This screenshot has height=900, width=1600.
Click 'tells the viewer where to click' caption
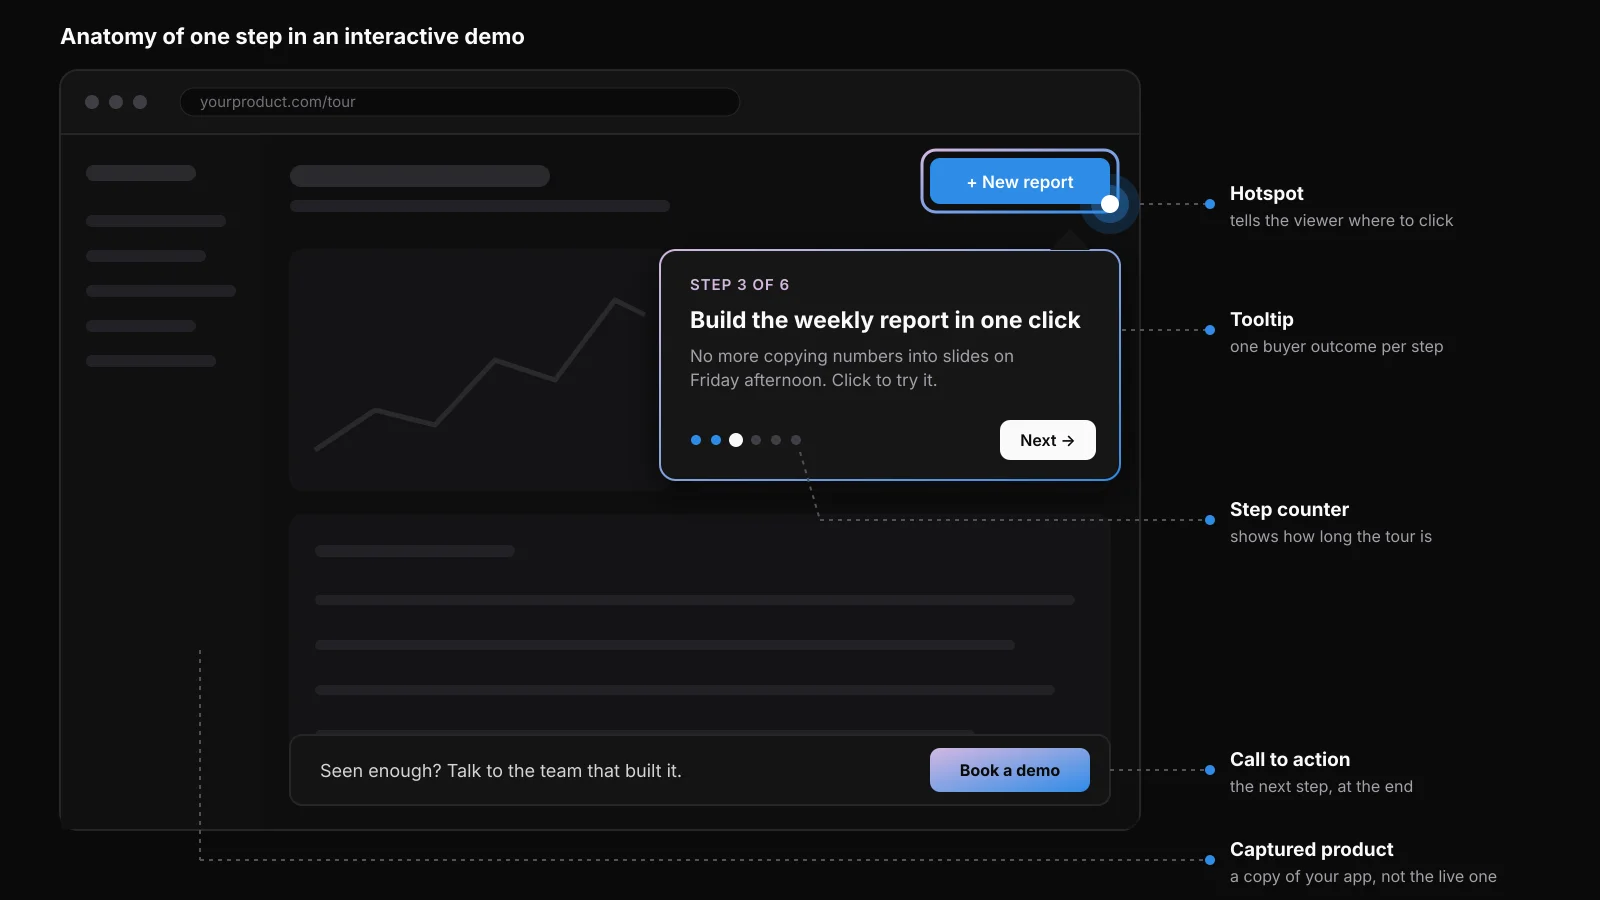[x=1341, y=220]
